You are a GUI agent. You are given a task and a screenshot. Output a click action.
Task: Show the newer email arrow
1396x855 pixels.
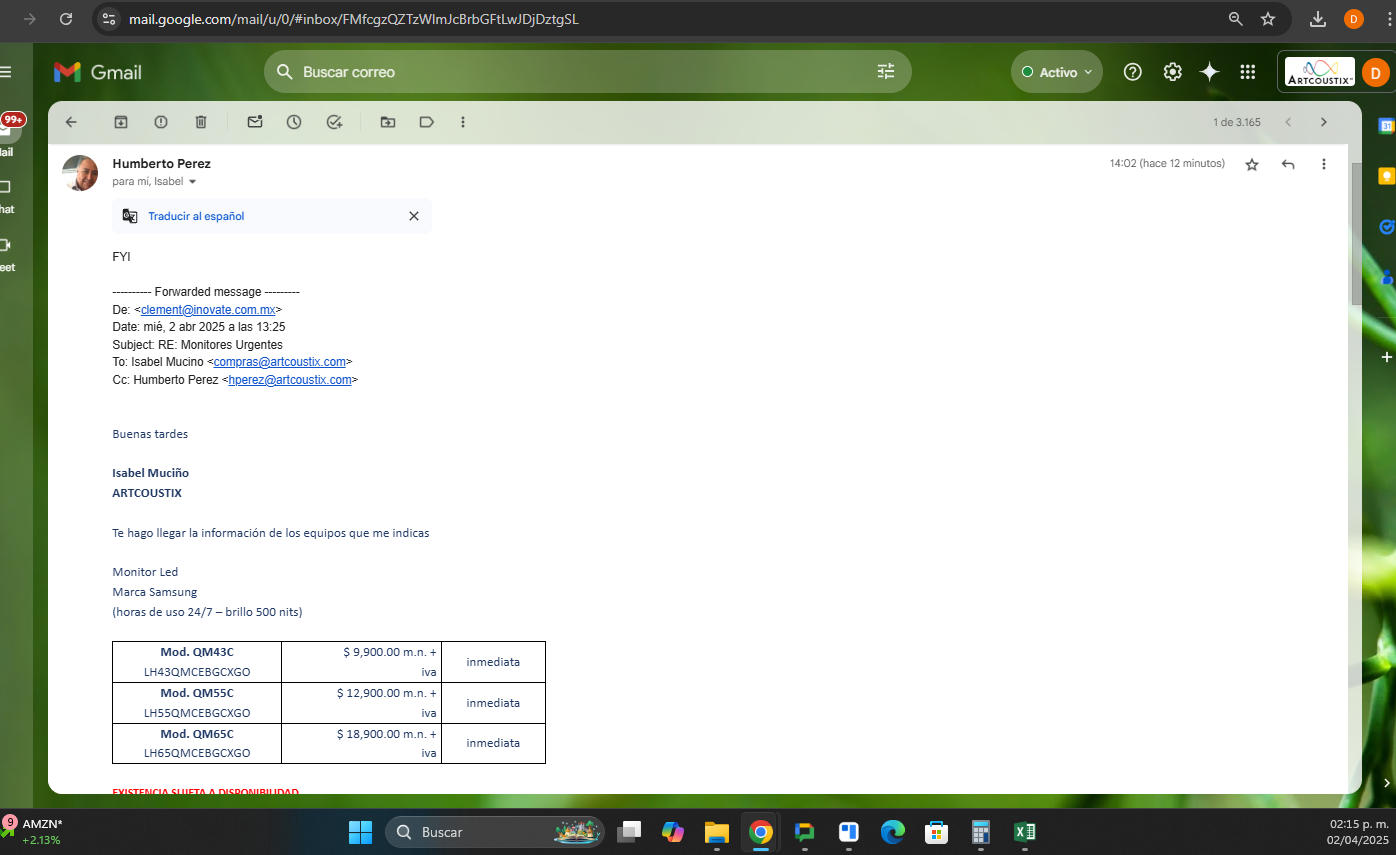[x=1288, y=122]
